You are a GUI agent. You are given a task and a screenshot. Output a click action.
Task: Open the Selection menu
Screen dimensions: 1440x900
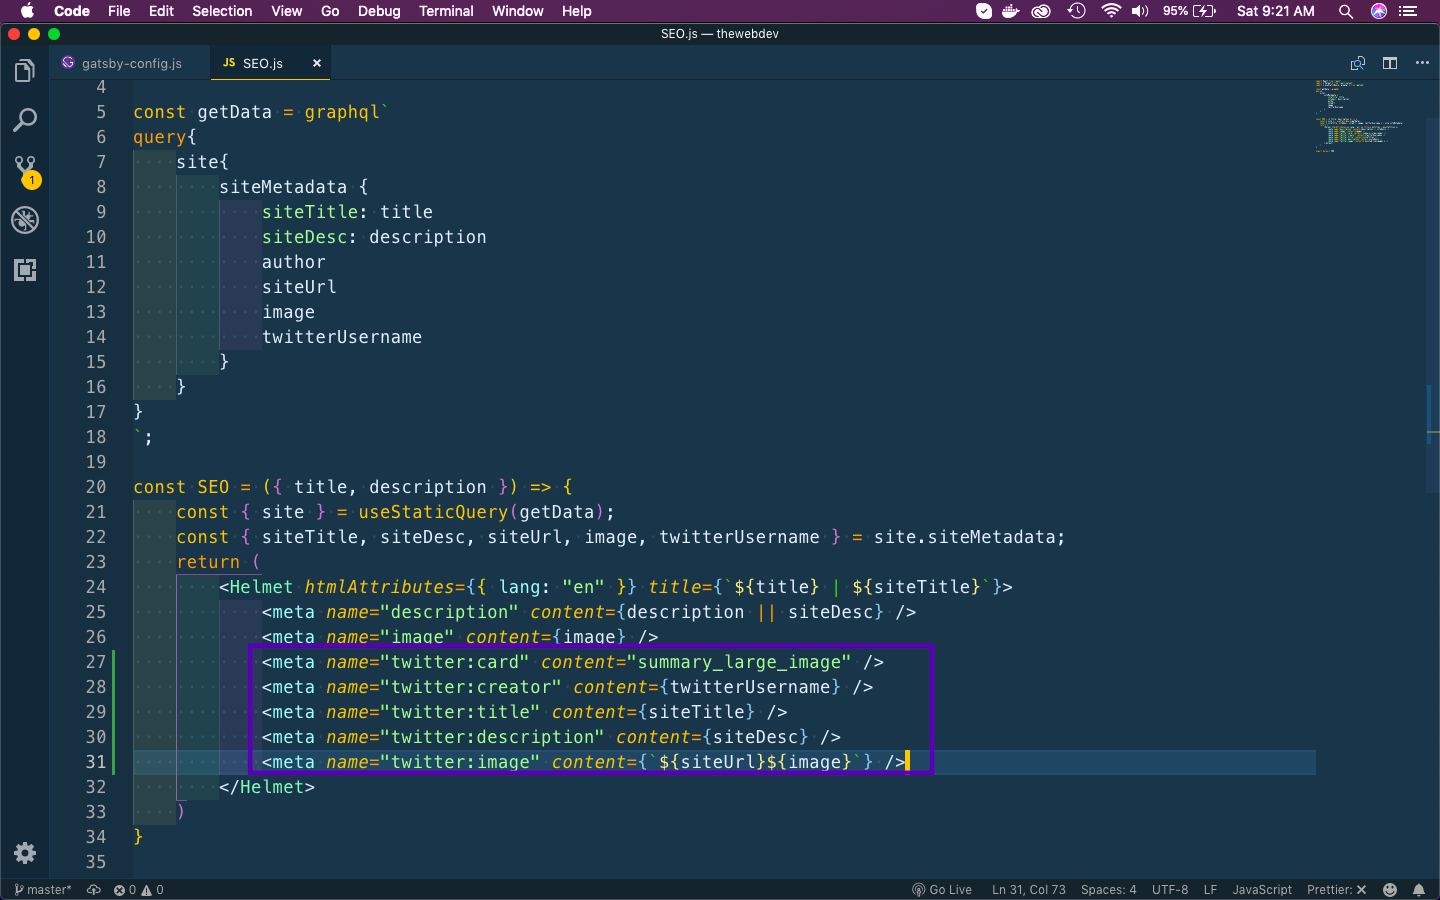222,11
